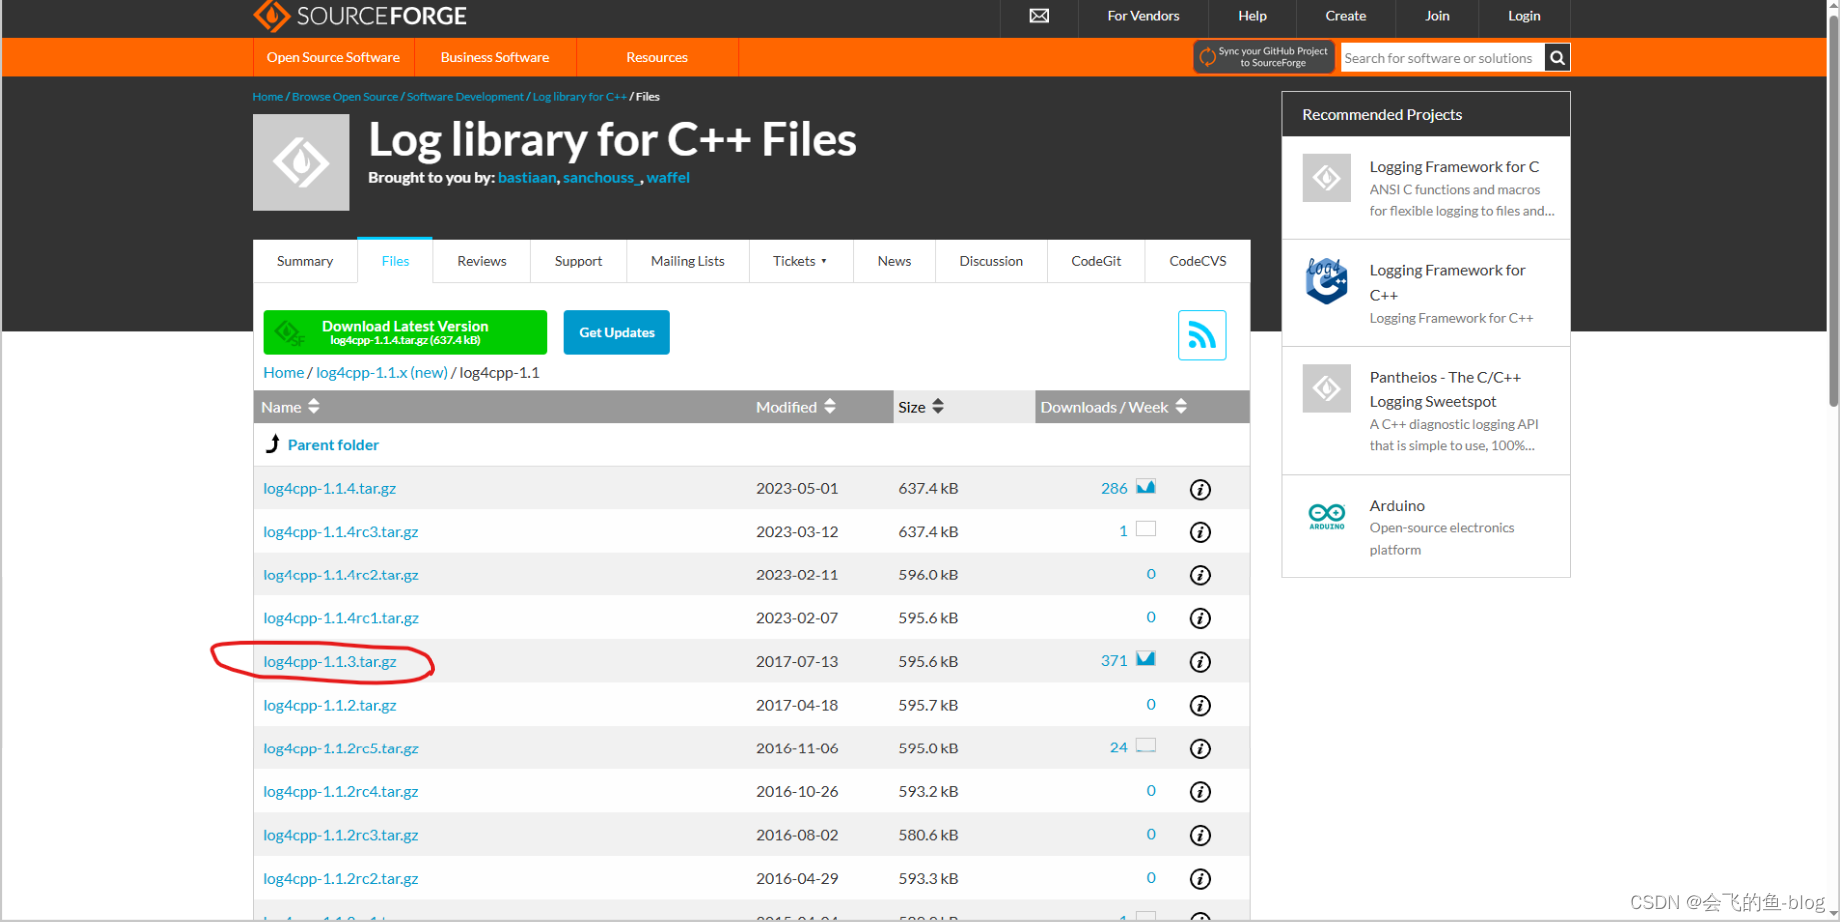This screenshot has height=922, width=1840.
Task: Show info for log4cpp-1.1.4rc1.tar.gz
Action: tap(1200, 618)
